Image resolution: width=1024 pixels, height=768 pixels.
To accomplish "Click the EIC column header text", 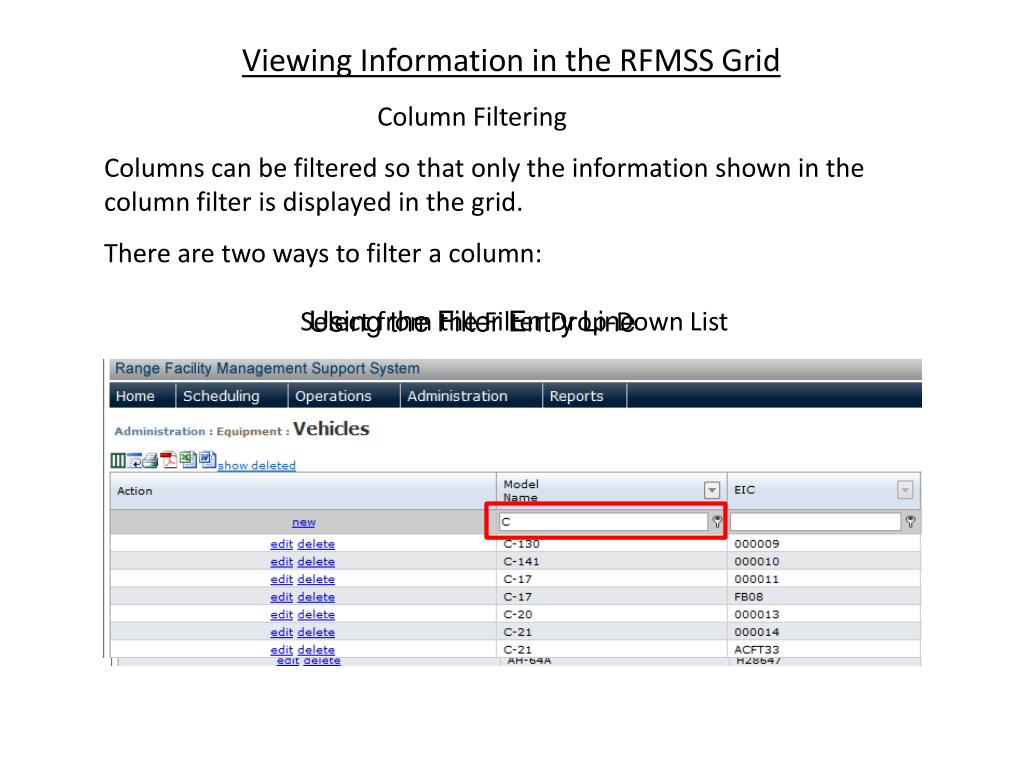I will 744,490.
